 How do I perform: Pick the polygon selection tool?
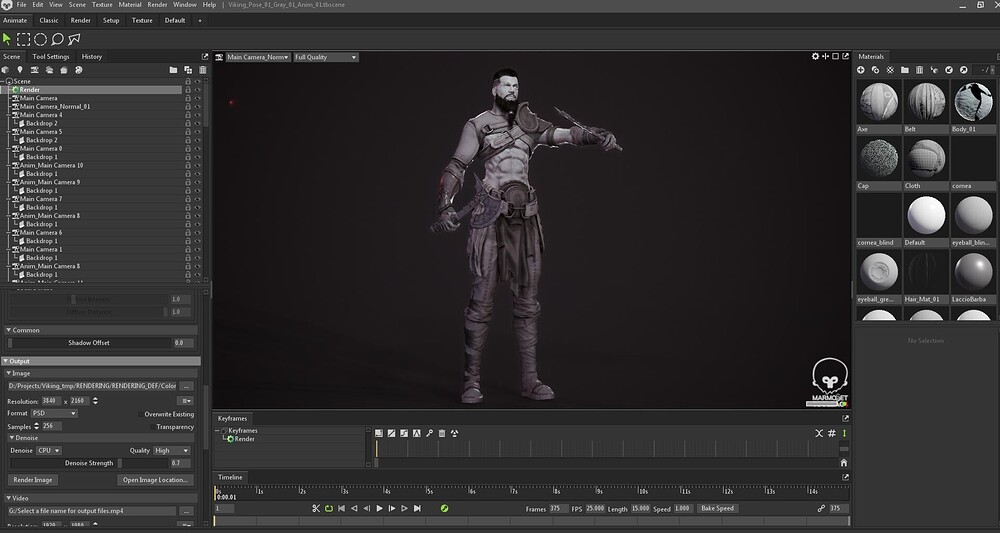75,40
